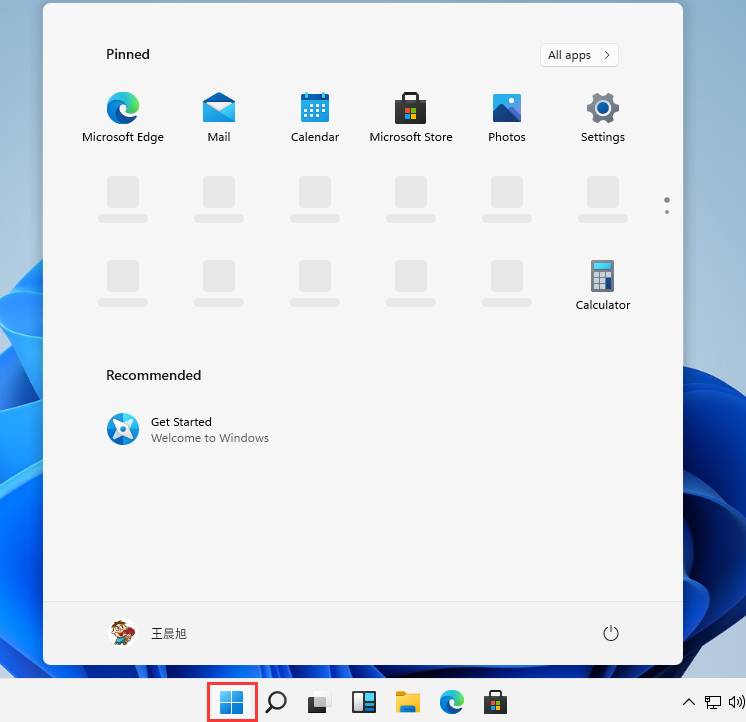Click the Windows Start button on taskbar
This screenshot has width=746, height=722.
tap(232, 702)
